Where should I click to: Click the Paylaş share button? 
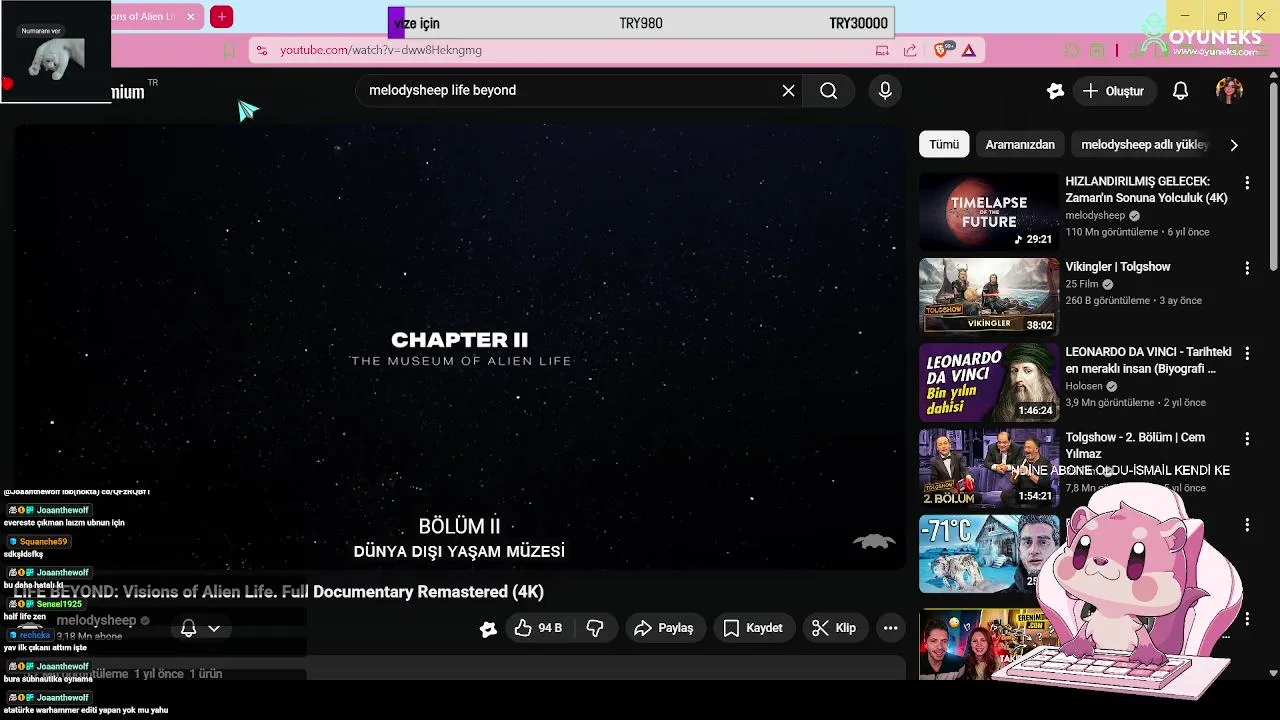(x=665, y=628)
